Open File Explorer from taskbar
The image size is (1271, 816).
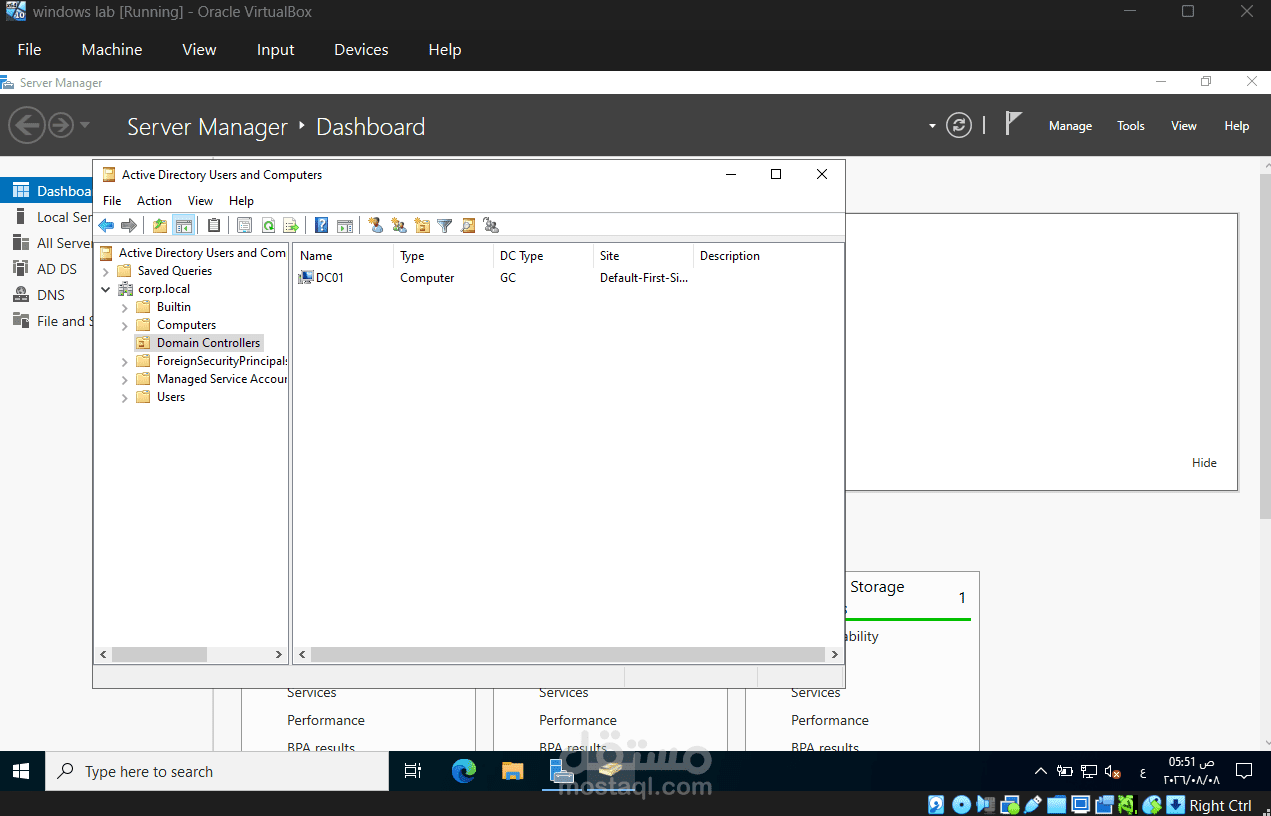512,771
